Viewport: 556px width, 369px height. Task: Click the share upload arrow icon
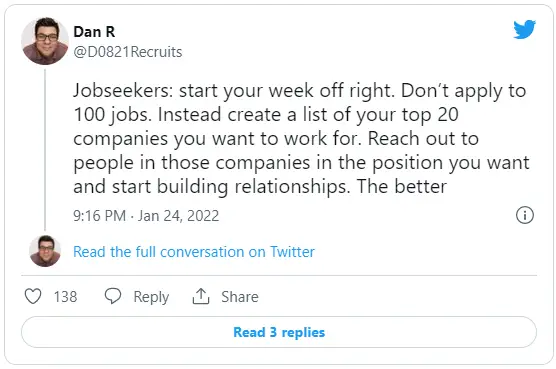pyautogui.click(x=201, y=296)
